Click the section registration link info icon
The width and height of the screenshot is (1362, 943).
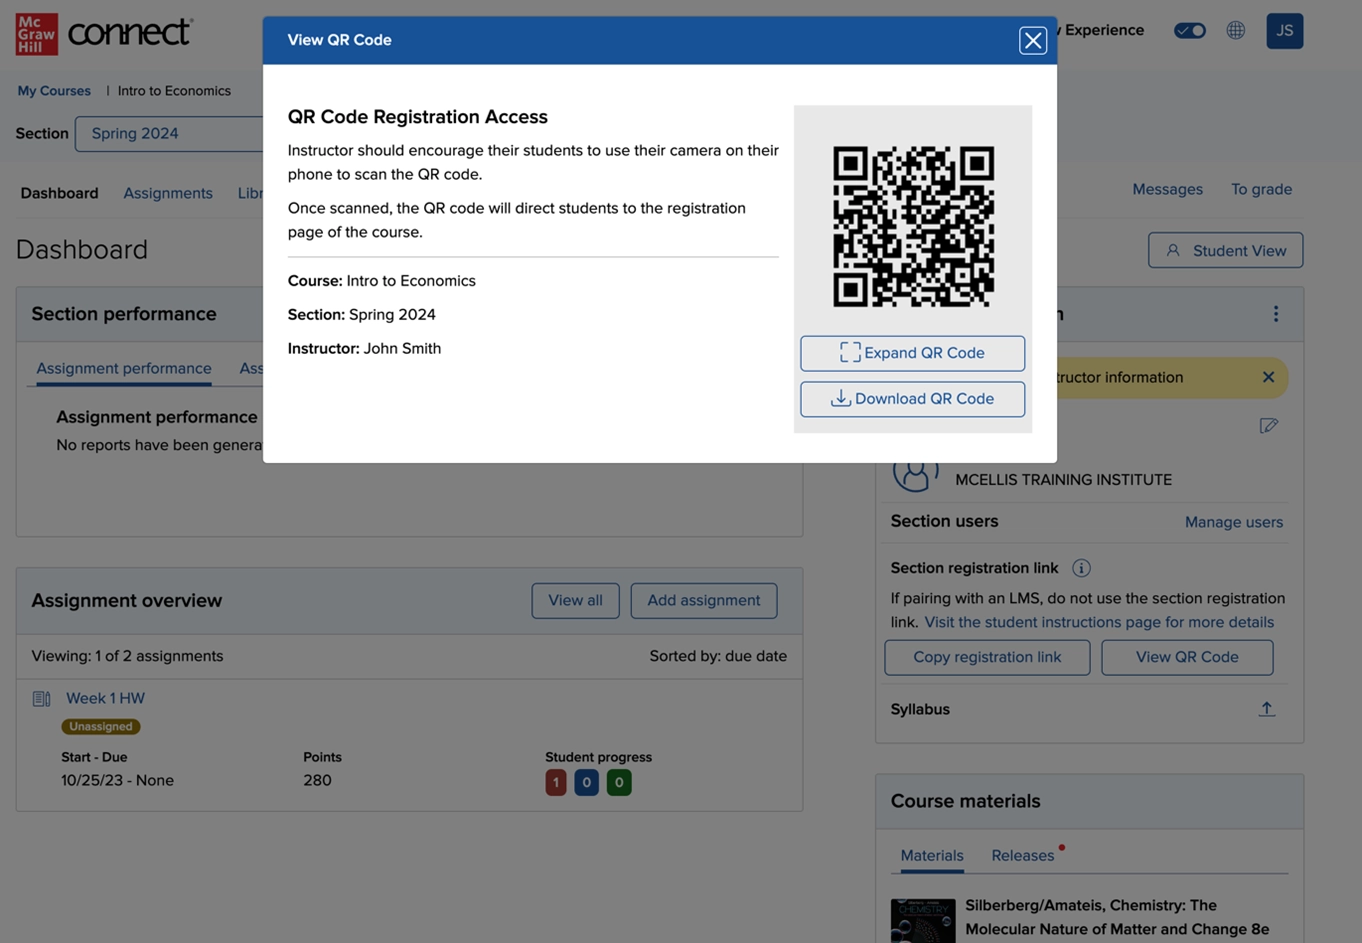[1081, 568]
